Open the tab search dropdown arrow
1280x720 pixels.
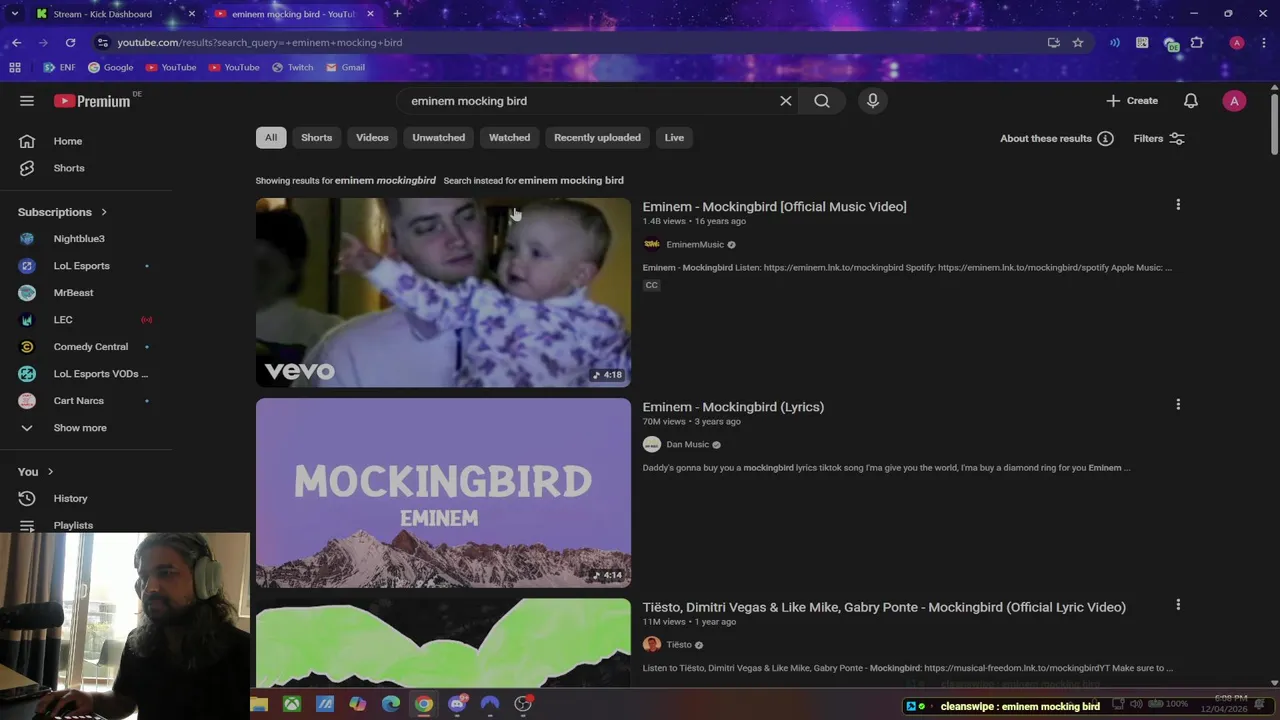[14, 14]
